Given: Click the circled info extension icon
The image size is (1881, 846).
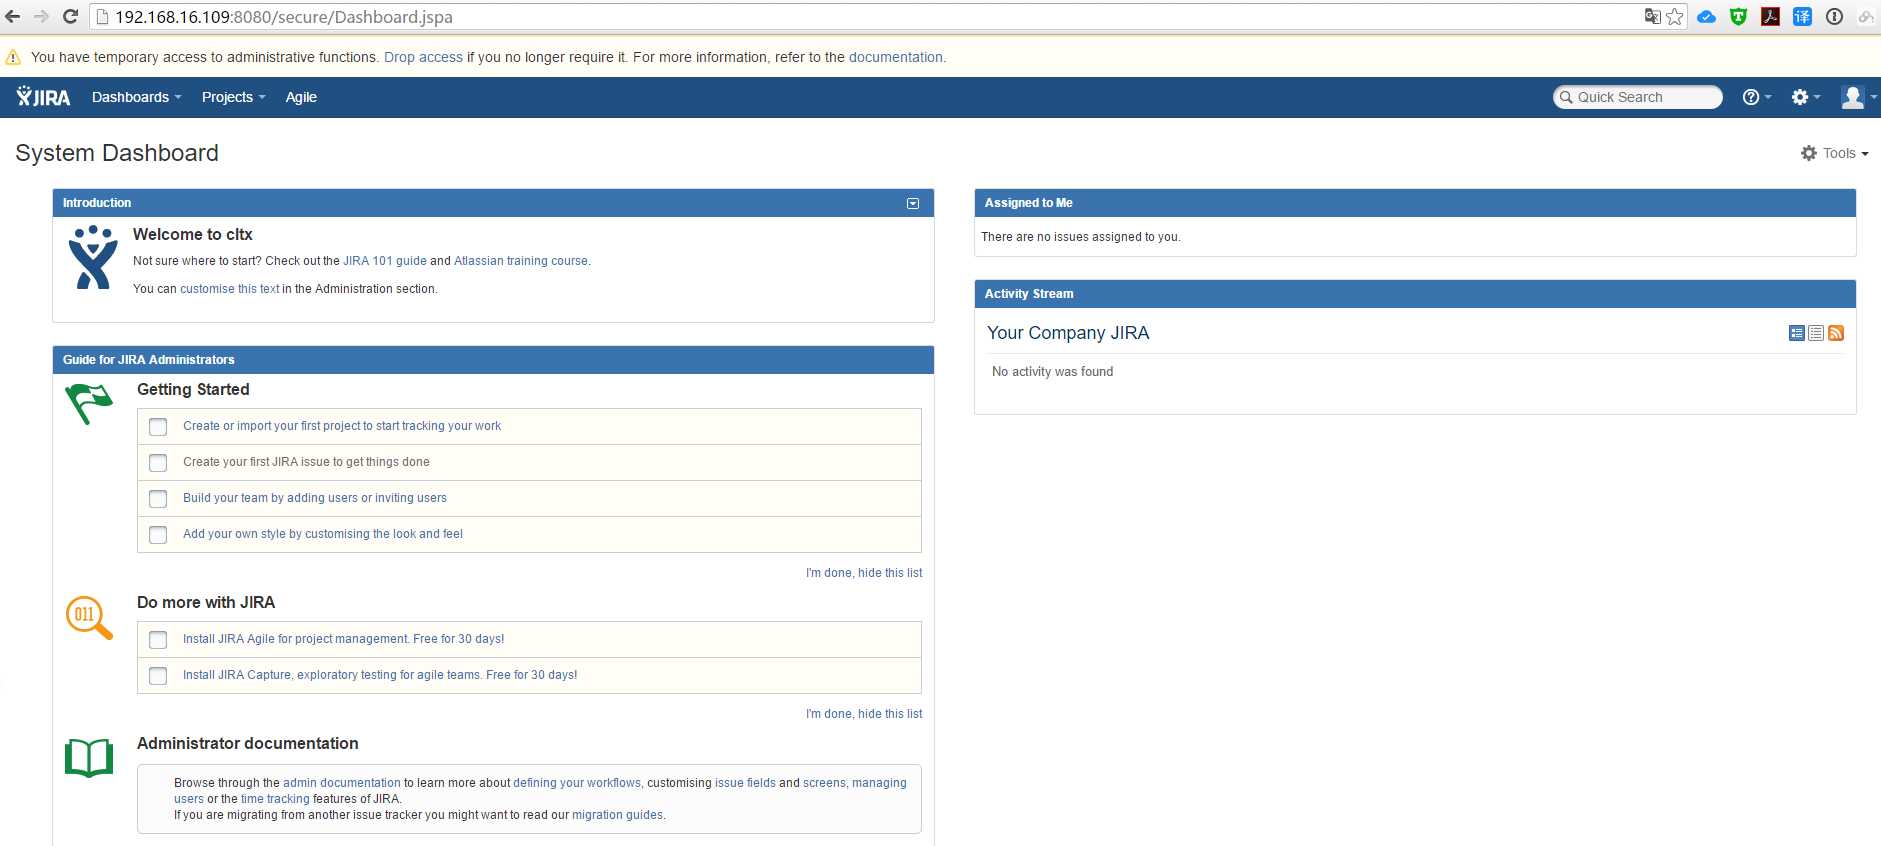Looking at the screenshot, I should [1834, 16].
